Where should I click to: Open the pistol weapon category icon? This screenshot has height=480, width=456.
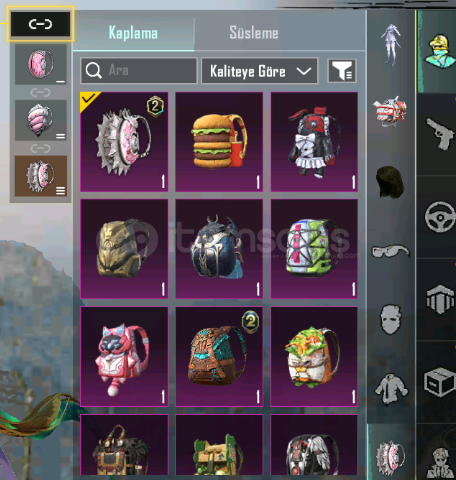[x=439, y=134]
